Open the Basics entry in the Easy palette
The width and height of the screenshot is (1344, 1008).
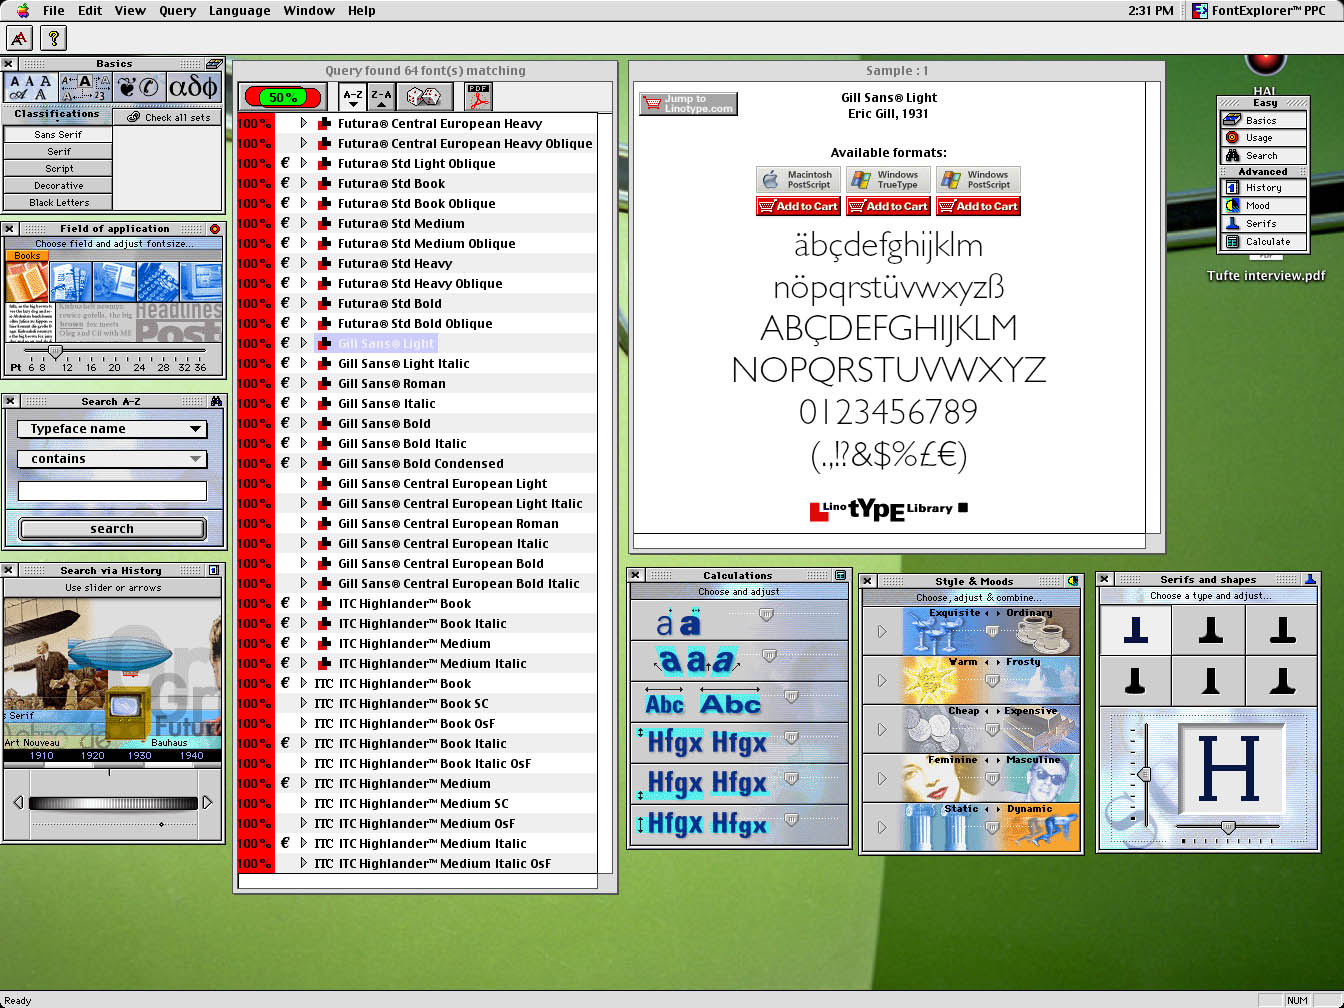(x=1263, y=120)
